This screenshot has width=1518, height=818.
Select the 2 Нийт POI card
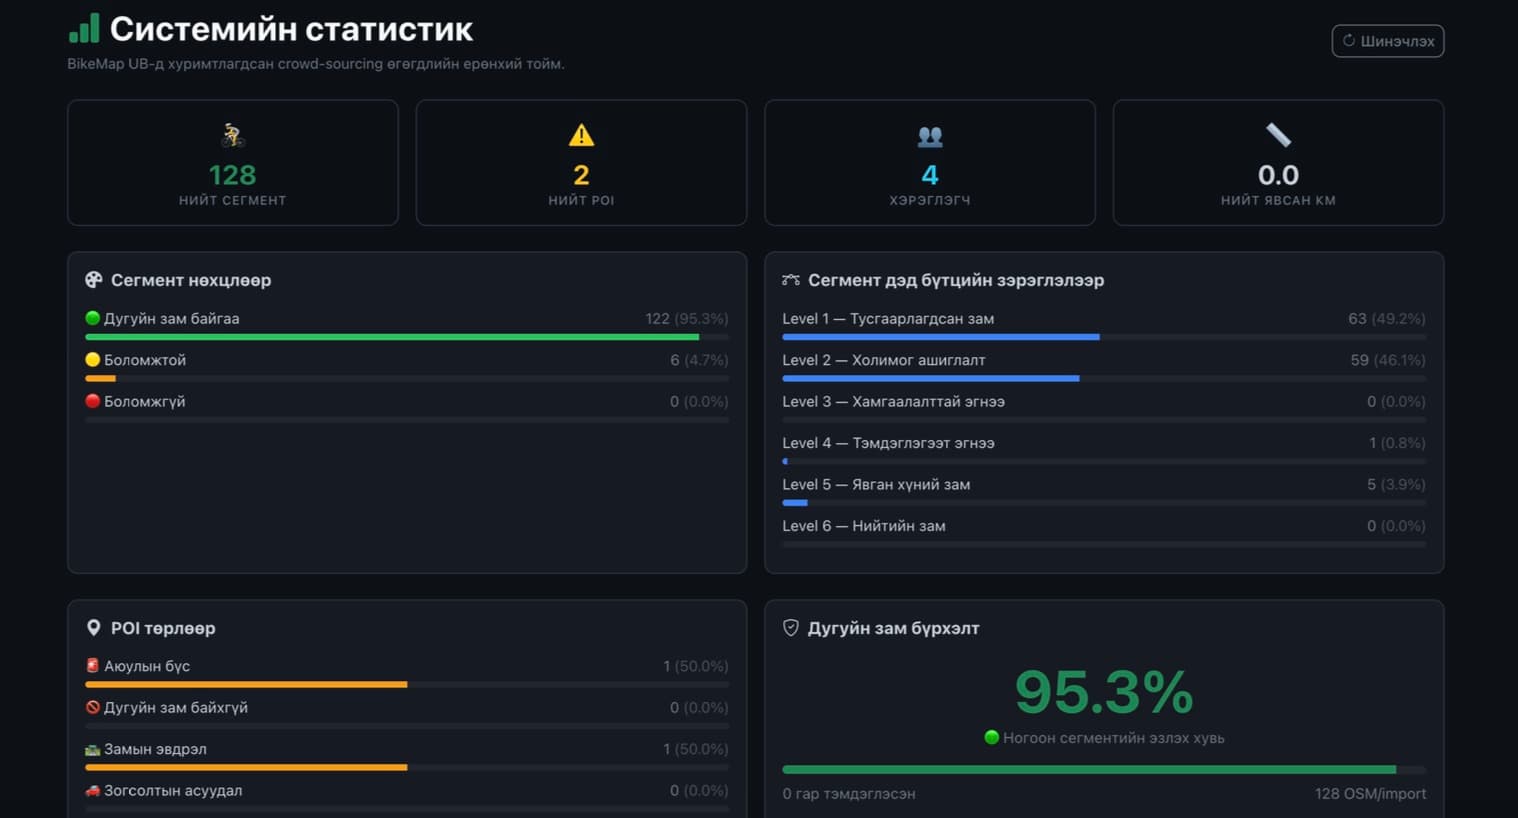pos(581,162)
